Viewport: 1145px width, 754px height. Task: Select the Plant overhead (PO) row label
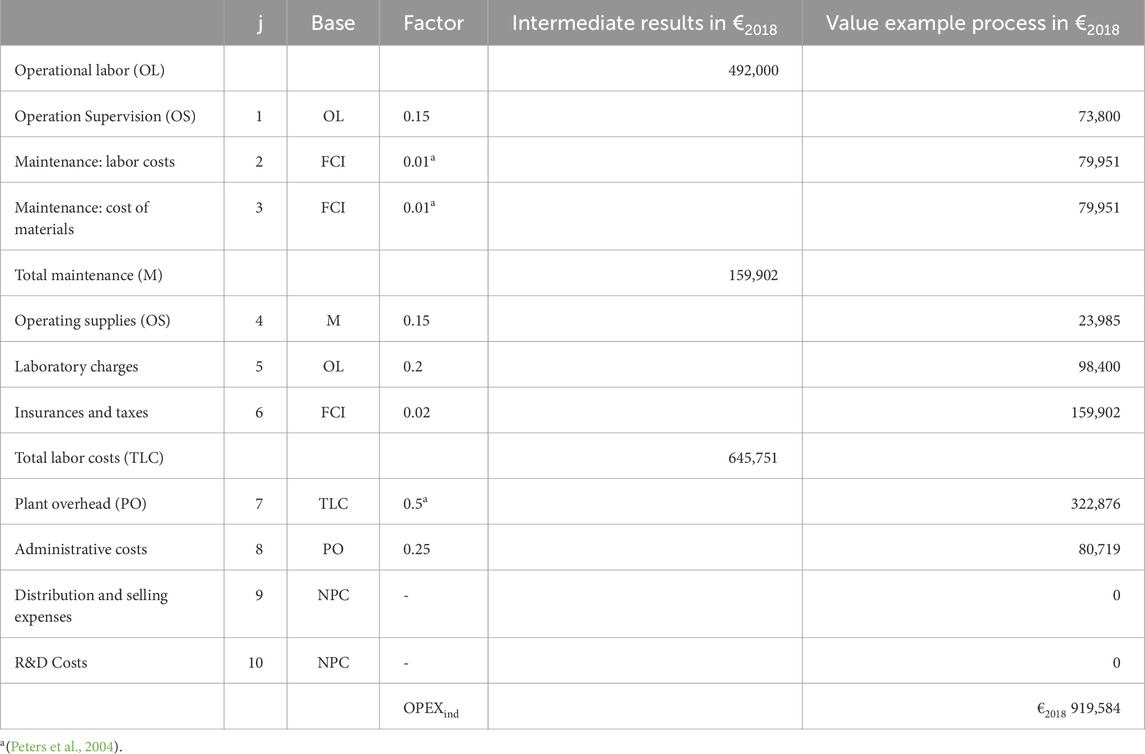80,503
